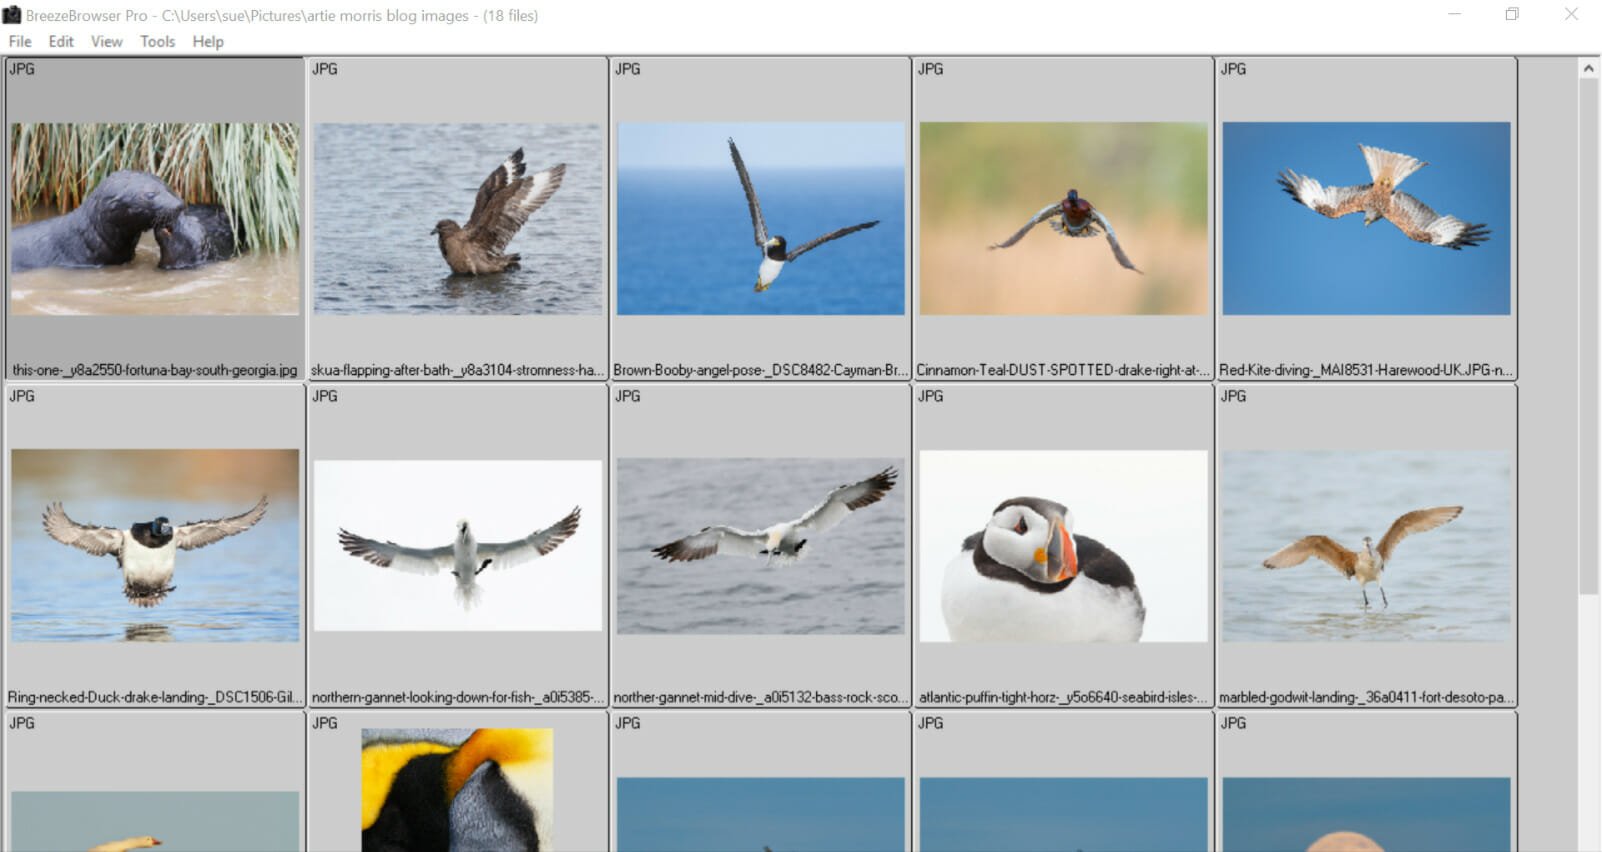Open the Edit menu
The image size is (1602, 852).
(61, 41)
